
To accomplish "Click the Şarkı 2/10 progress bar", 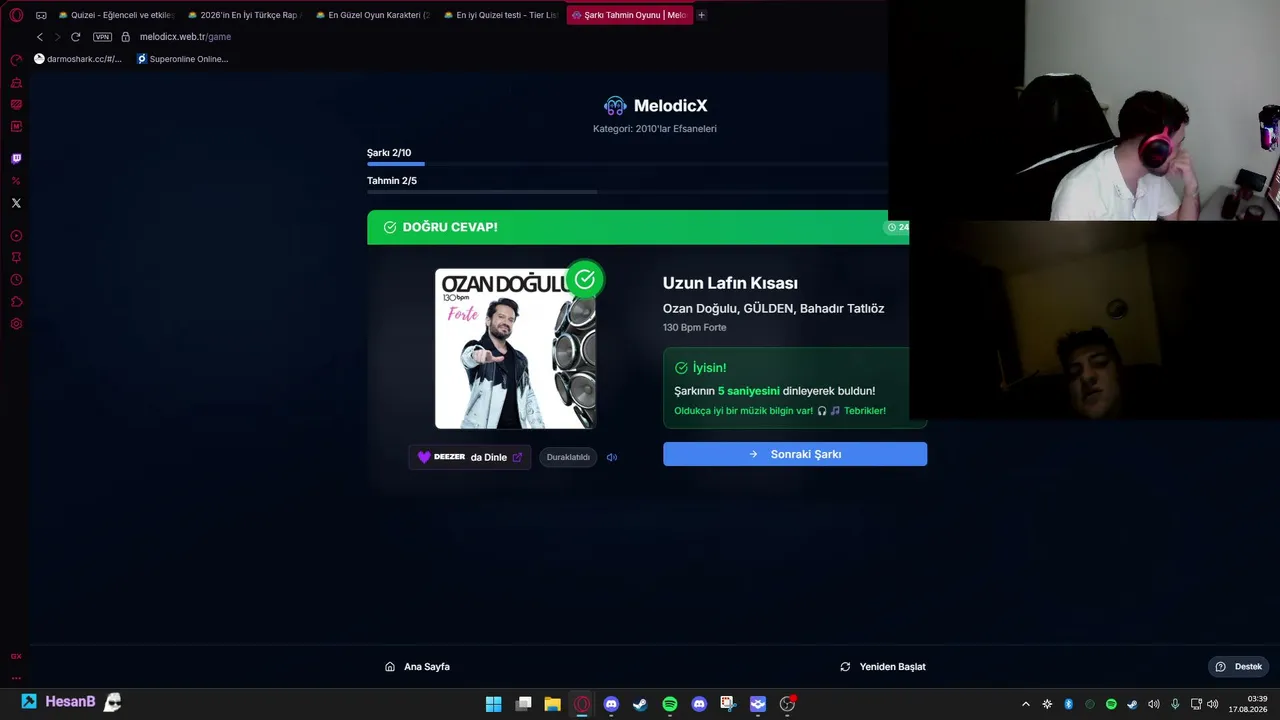I will 627,163.
